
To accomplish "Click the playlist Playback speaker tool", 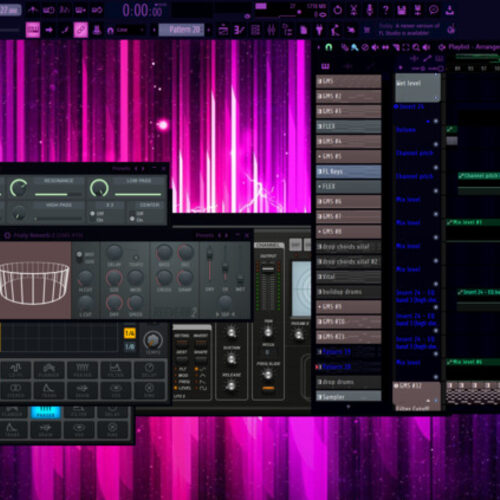I will click(x=426, y=47).
